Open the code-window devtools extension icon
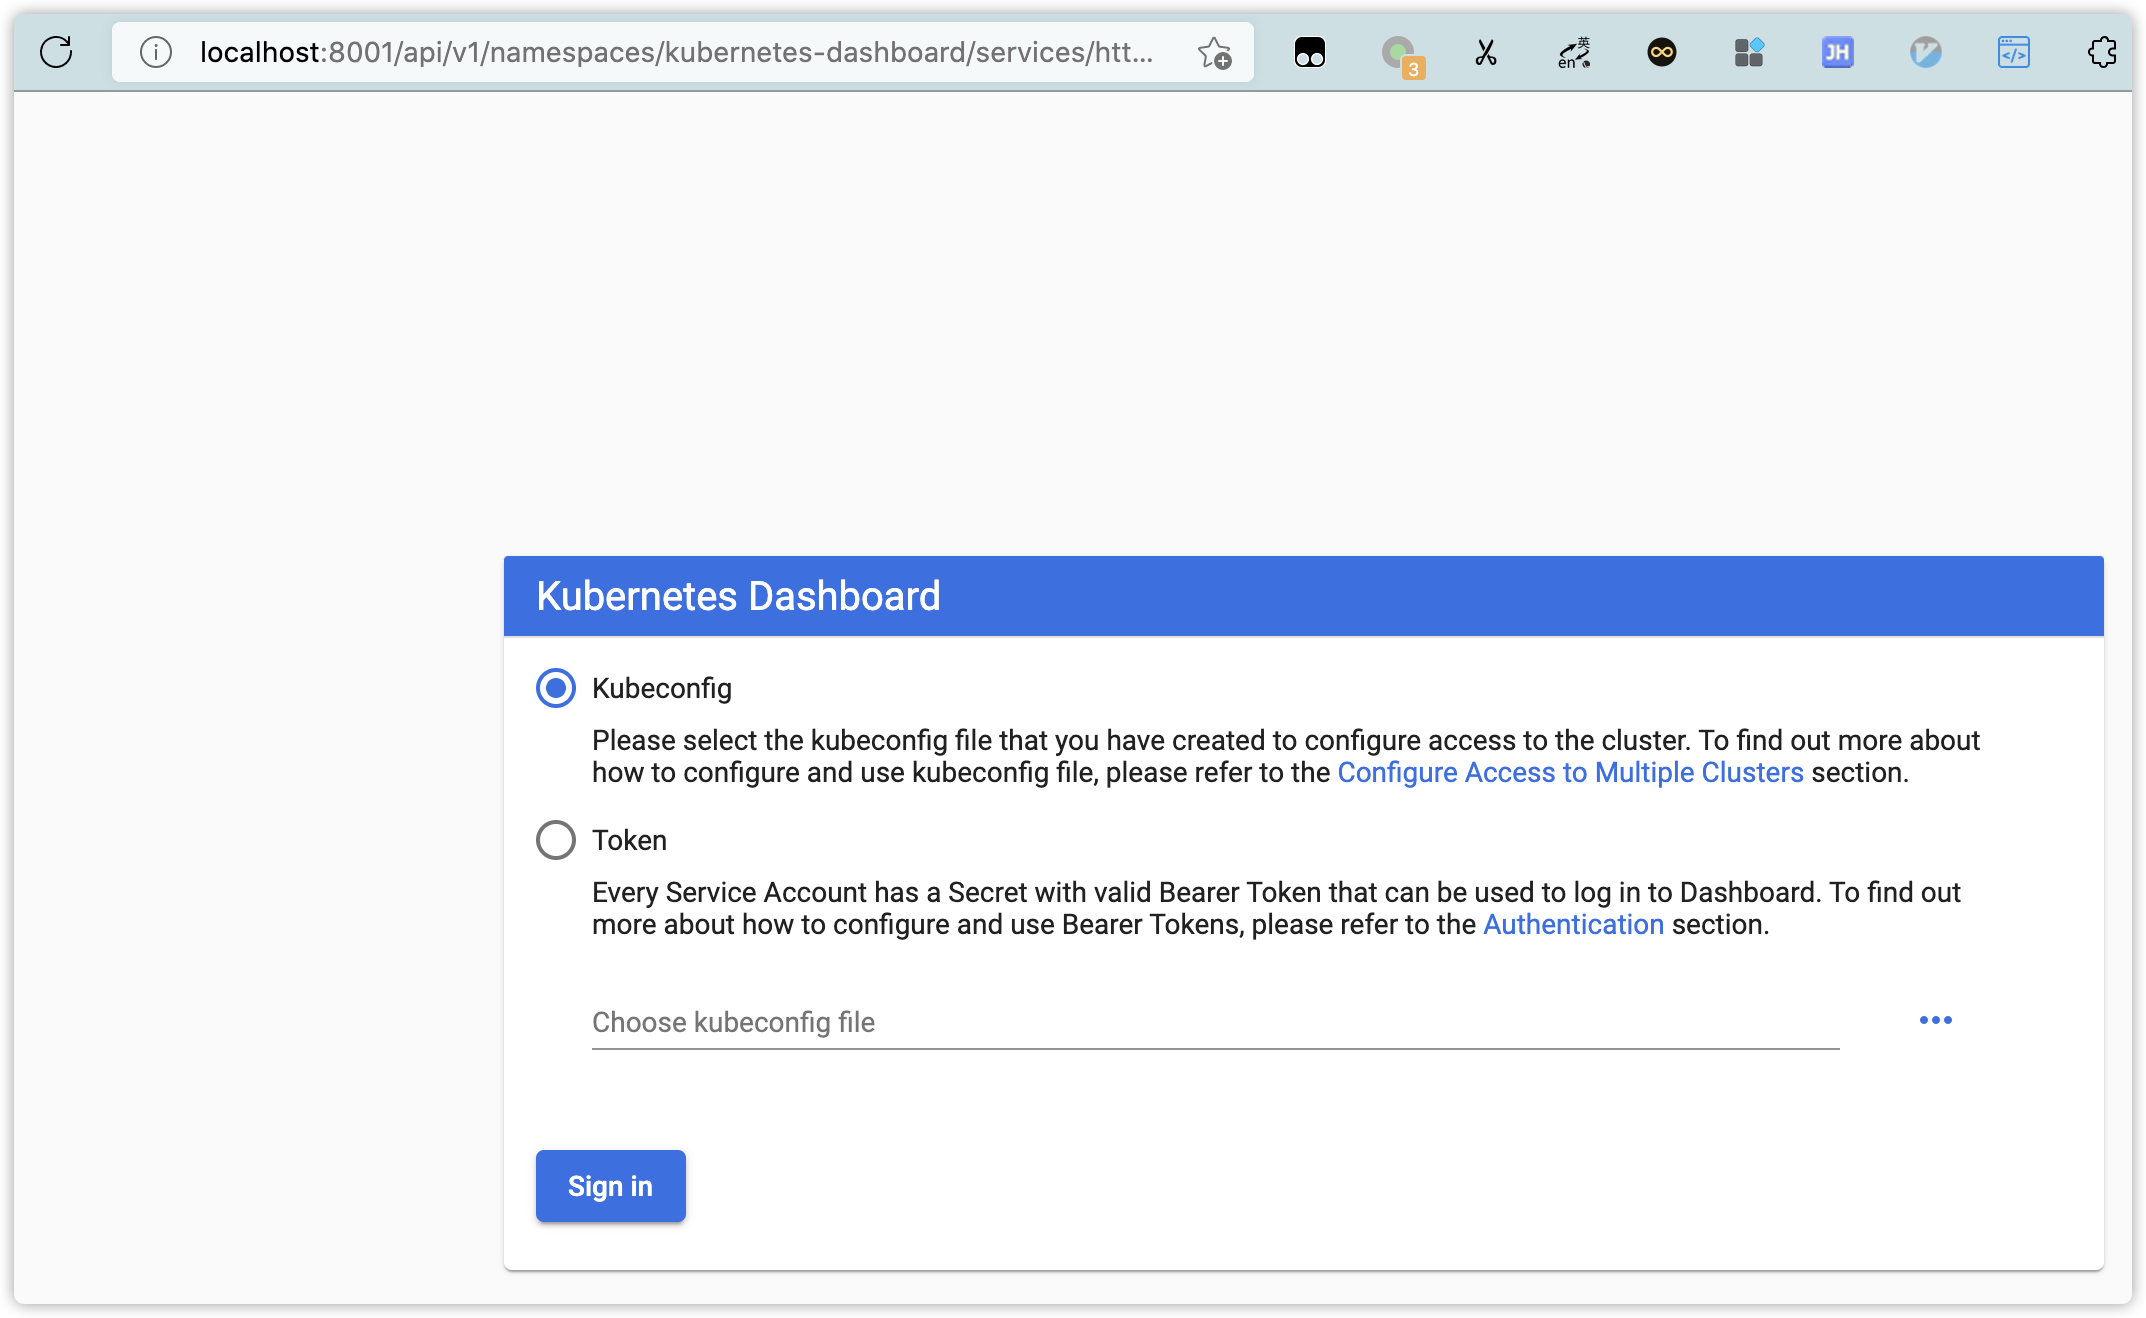2146x1318 pixels. click(2013, 52)
